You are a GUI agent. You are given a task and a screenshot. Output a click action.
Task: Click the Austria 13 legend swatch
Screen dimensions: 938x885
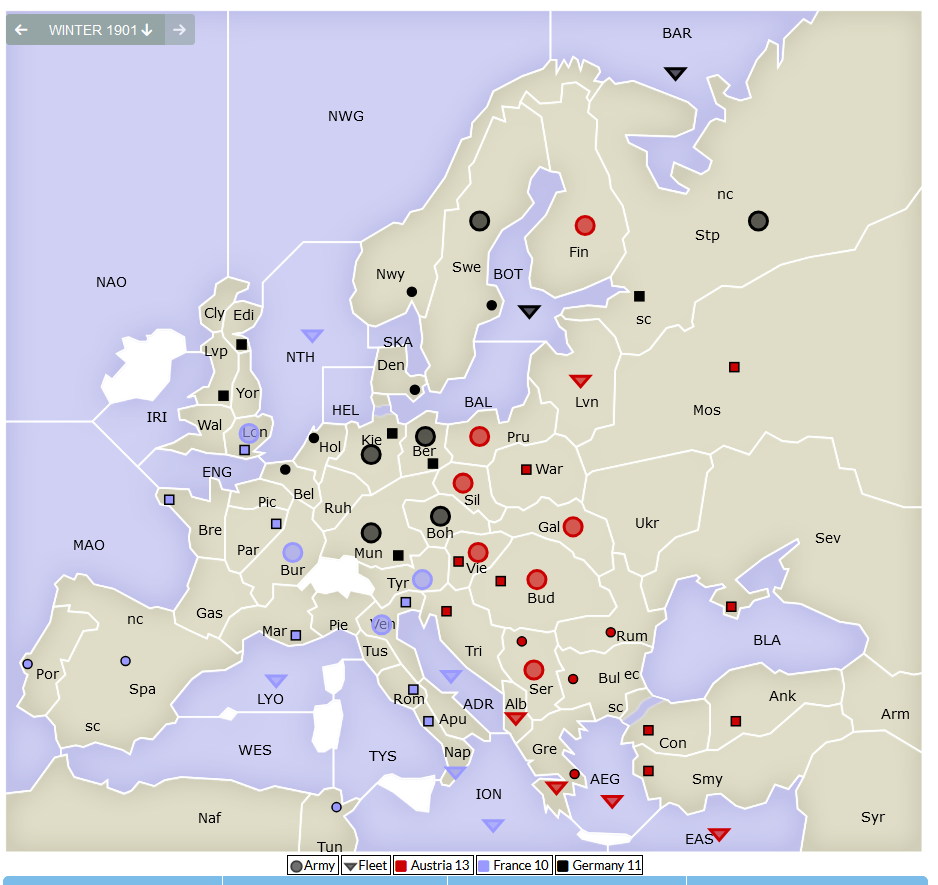[x=401, y=866]
